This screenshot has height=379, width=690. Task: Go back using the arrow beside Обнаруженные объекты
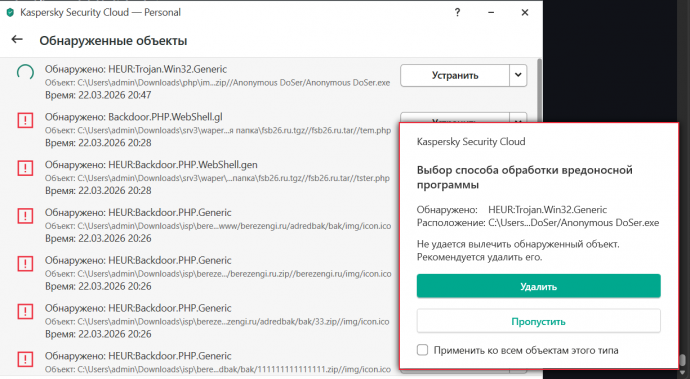point(17,40)
